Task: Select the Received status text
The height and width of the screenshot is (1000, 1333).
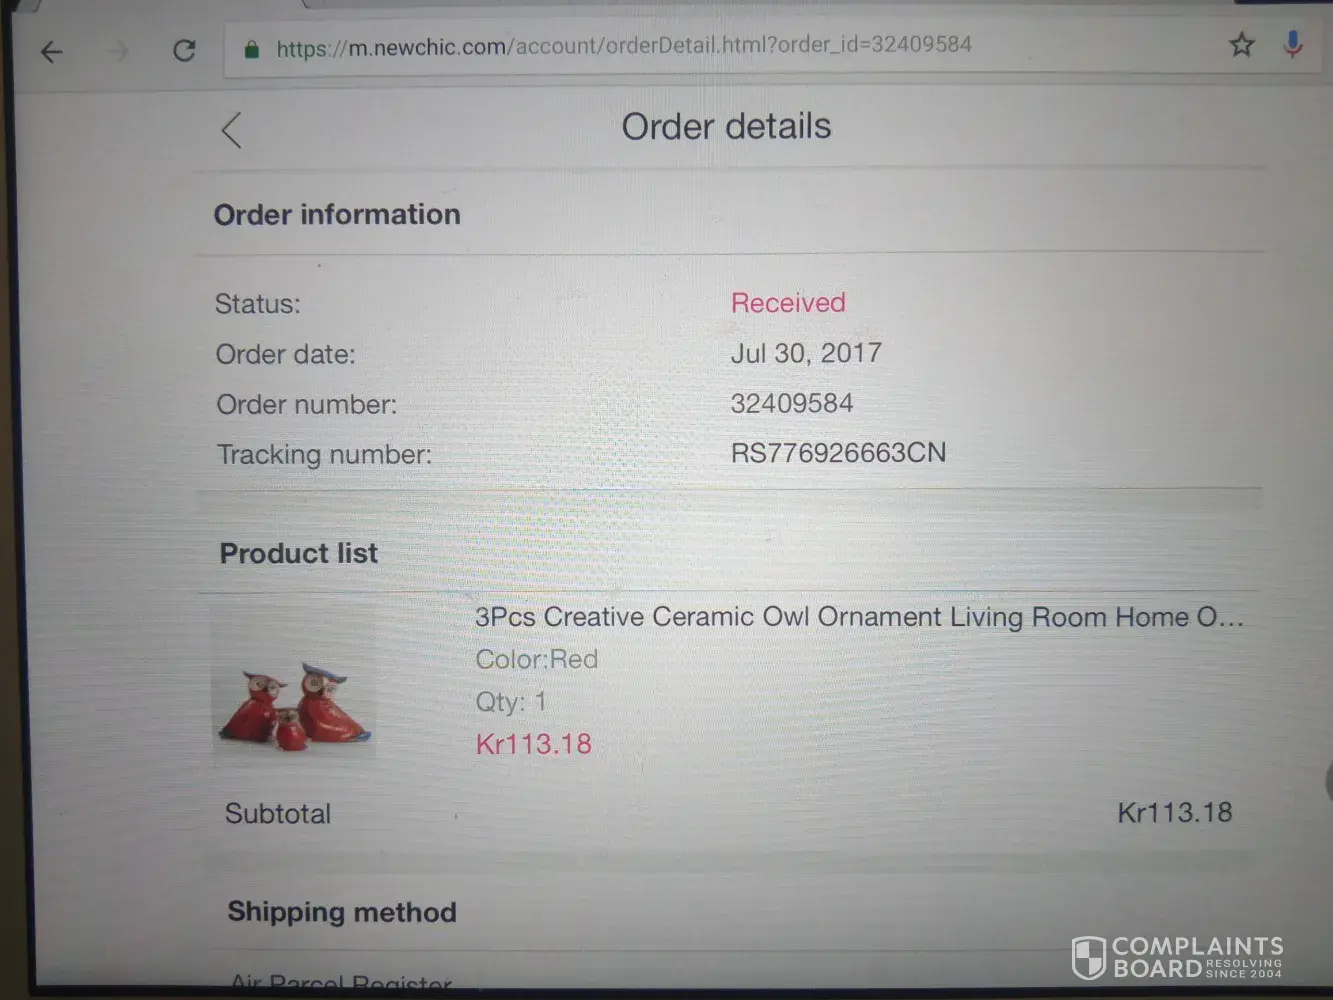Action: point(788,303)
